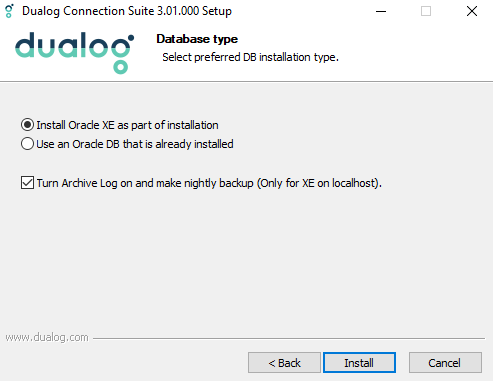The image size is (493, 381).
Task: Select Install Oracle XE as part of installation
Action: click(27, 125)
